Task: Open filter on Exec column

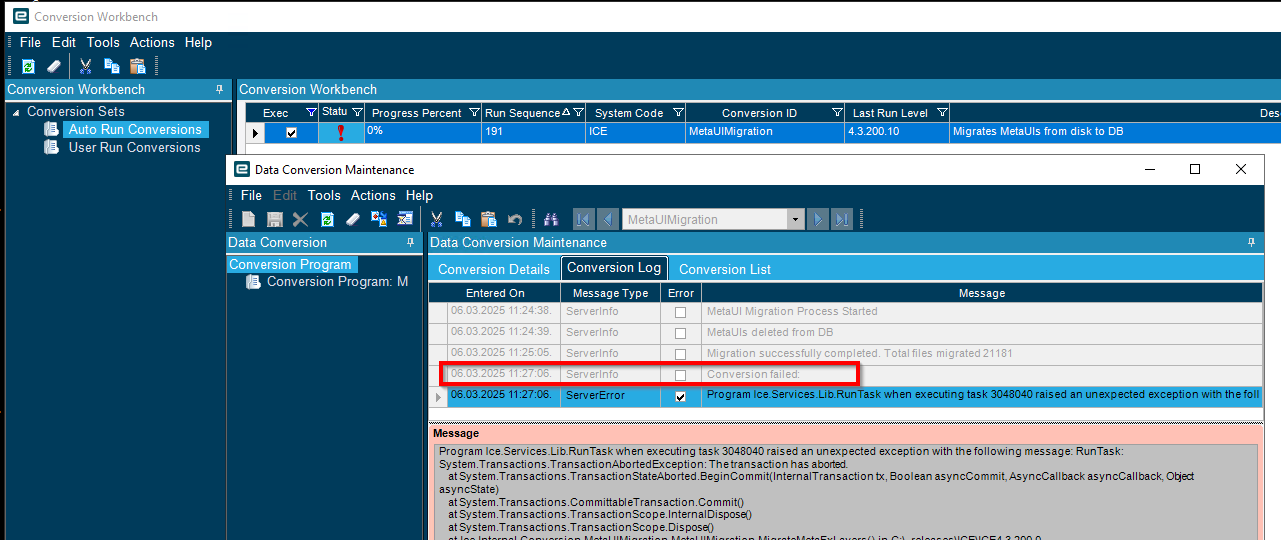Action: [310, 113]
